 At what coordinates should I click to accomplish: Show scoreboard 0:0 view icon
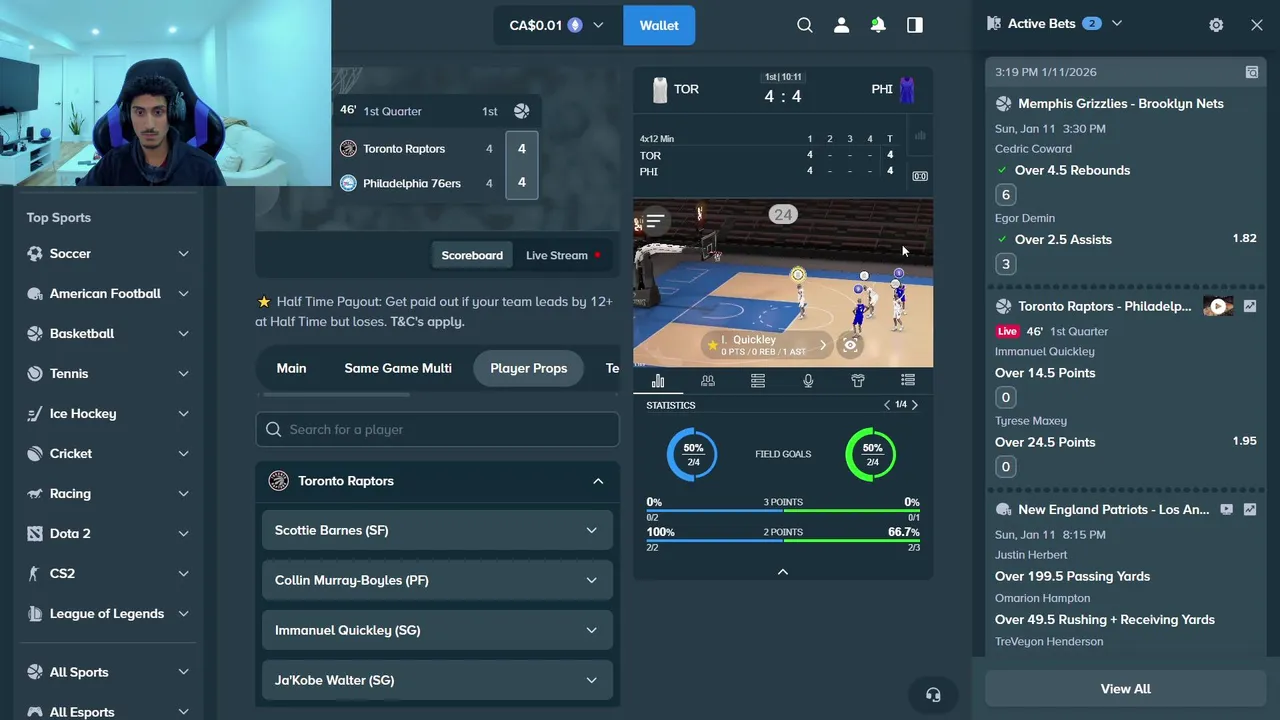tap(920, 176)
